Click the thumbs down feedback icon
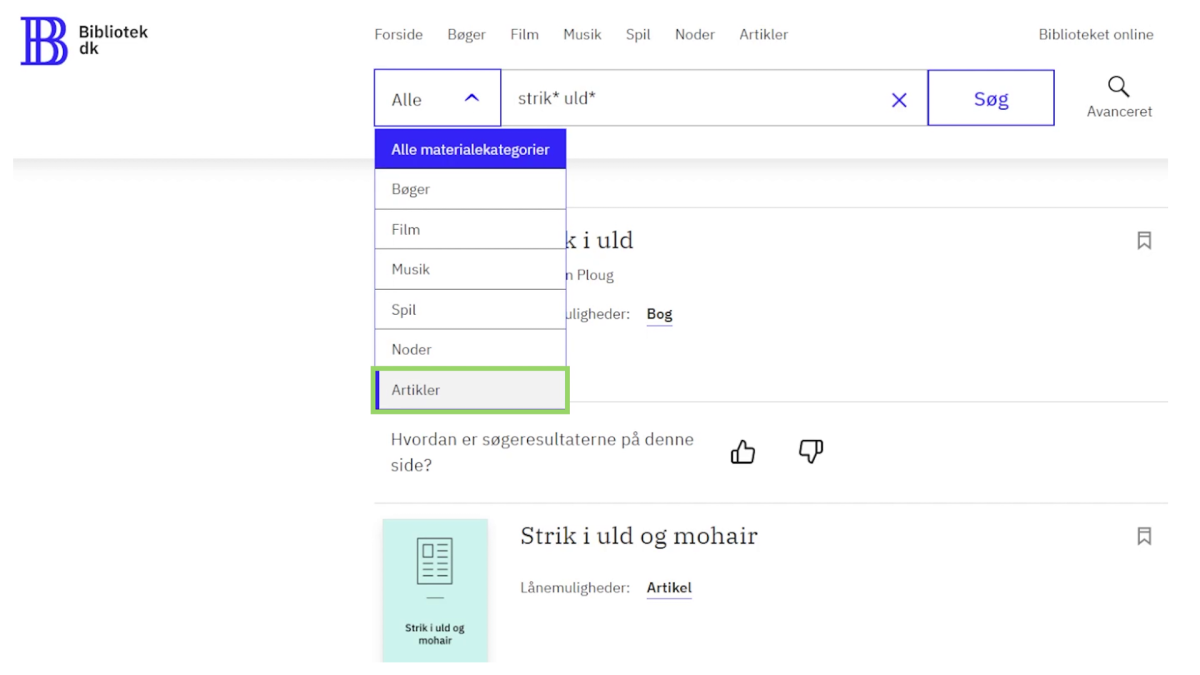The width and height of the screenshot is (1200, 675). pos(811,452)
